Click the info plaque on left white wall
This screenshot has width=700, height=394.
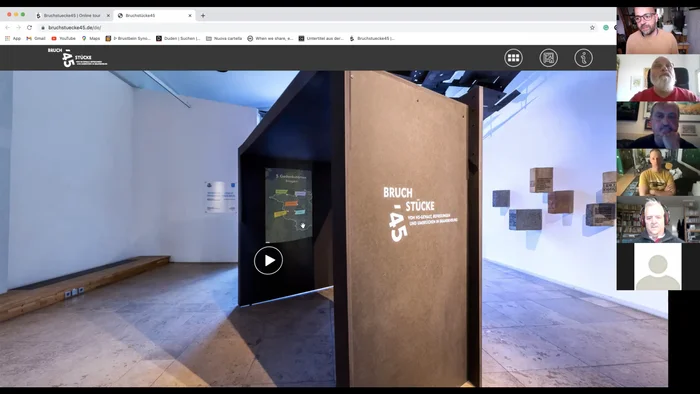coord(220,197)
